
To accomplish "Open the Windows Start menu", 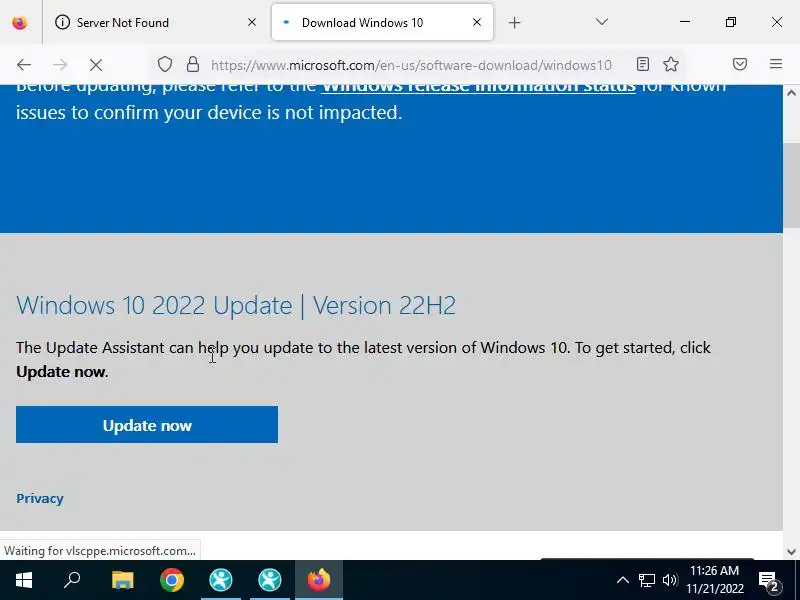I will 23,580.
